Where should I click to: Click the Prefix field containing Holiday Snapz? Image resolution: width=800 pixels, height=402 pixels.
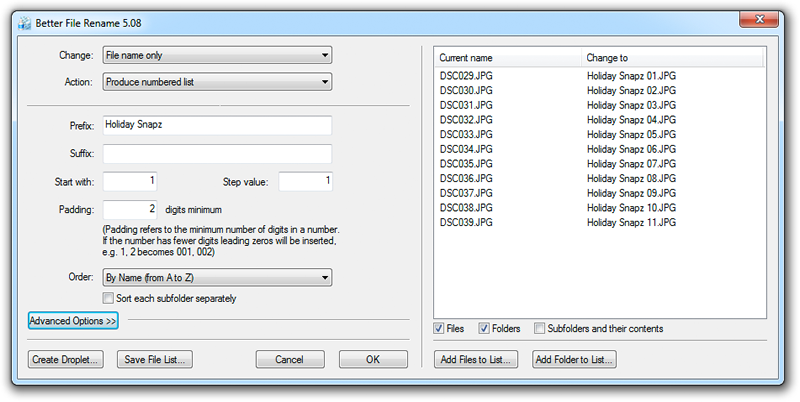217,125
